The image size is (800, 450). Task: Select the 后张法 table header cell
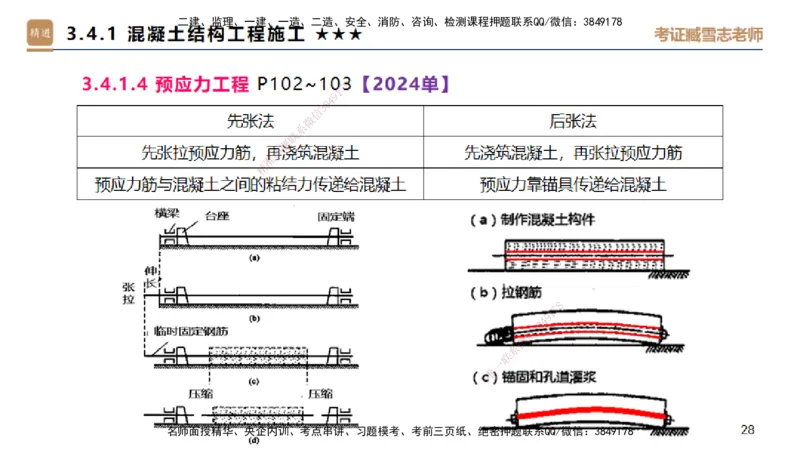[x=573, y=121]
